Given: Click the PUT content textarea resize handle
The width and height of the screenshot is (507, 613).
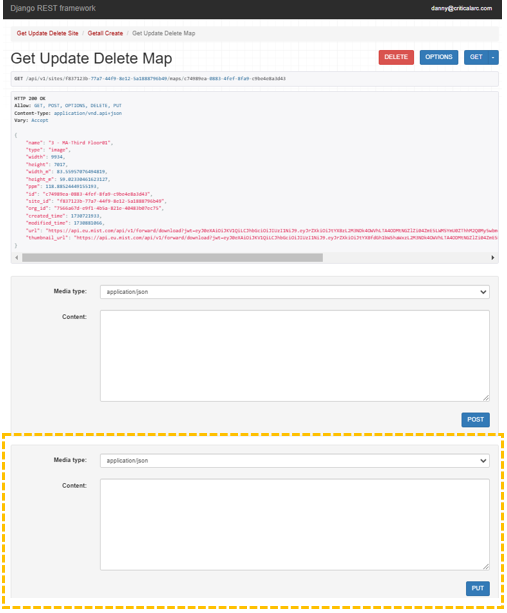Looking at the screenshot, I should [486, 567].
